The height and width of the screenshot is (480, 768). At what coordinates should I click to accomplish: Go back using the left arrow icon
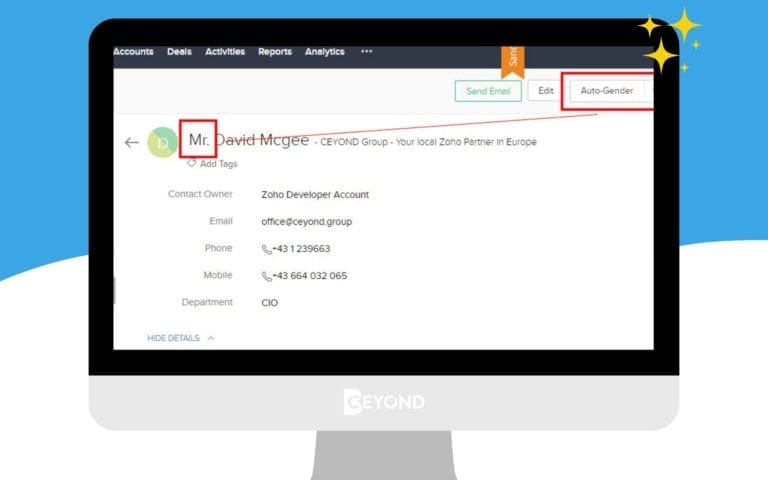click(x=131, y=143)
